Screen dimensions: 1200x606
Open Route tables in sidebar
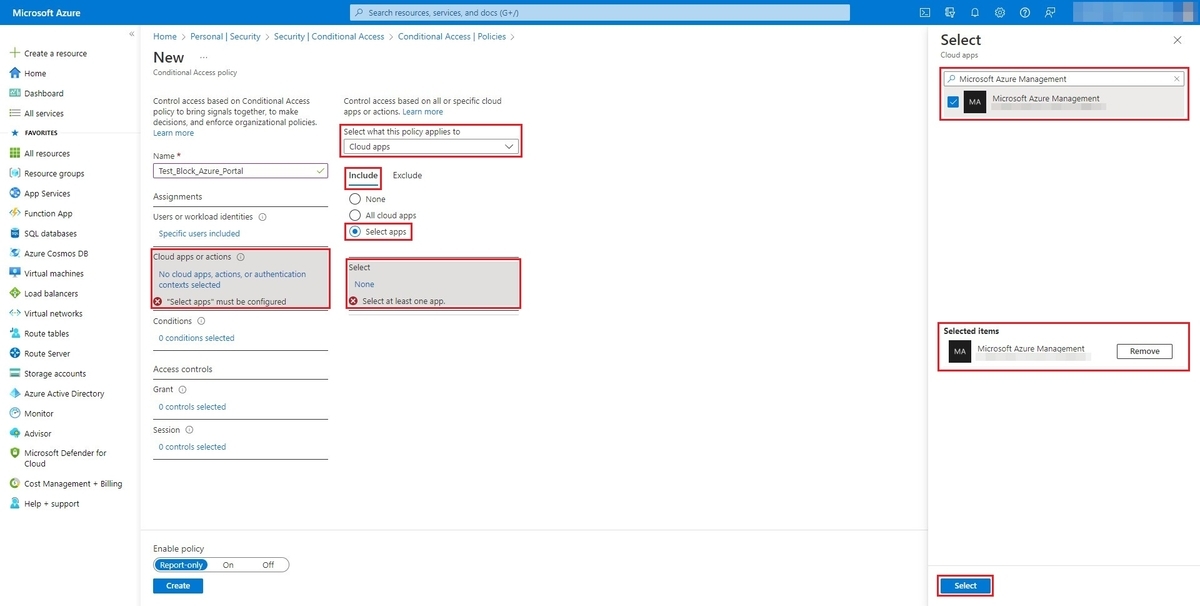(47, 333)
